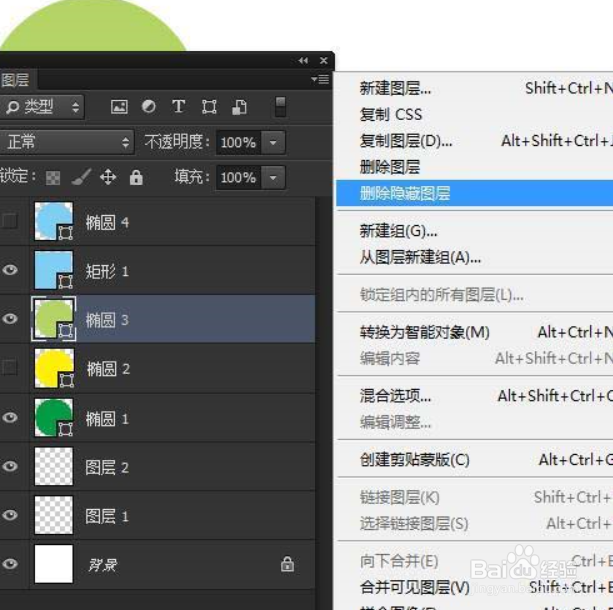Image resolution: width=613 pixels, height=610 pixels.
Task: Select layer name 矩形 1
Action: pyautogui.click(x=107, y=271)
